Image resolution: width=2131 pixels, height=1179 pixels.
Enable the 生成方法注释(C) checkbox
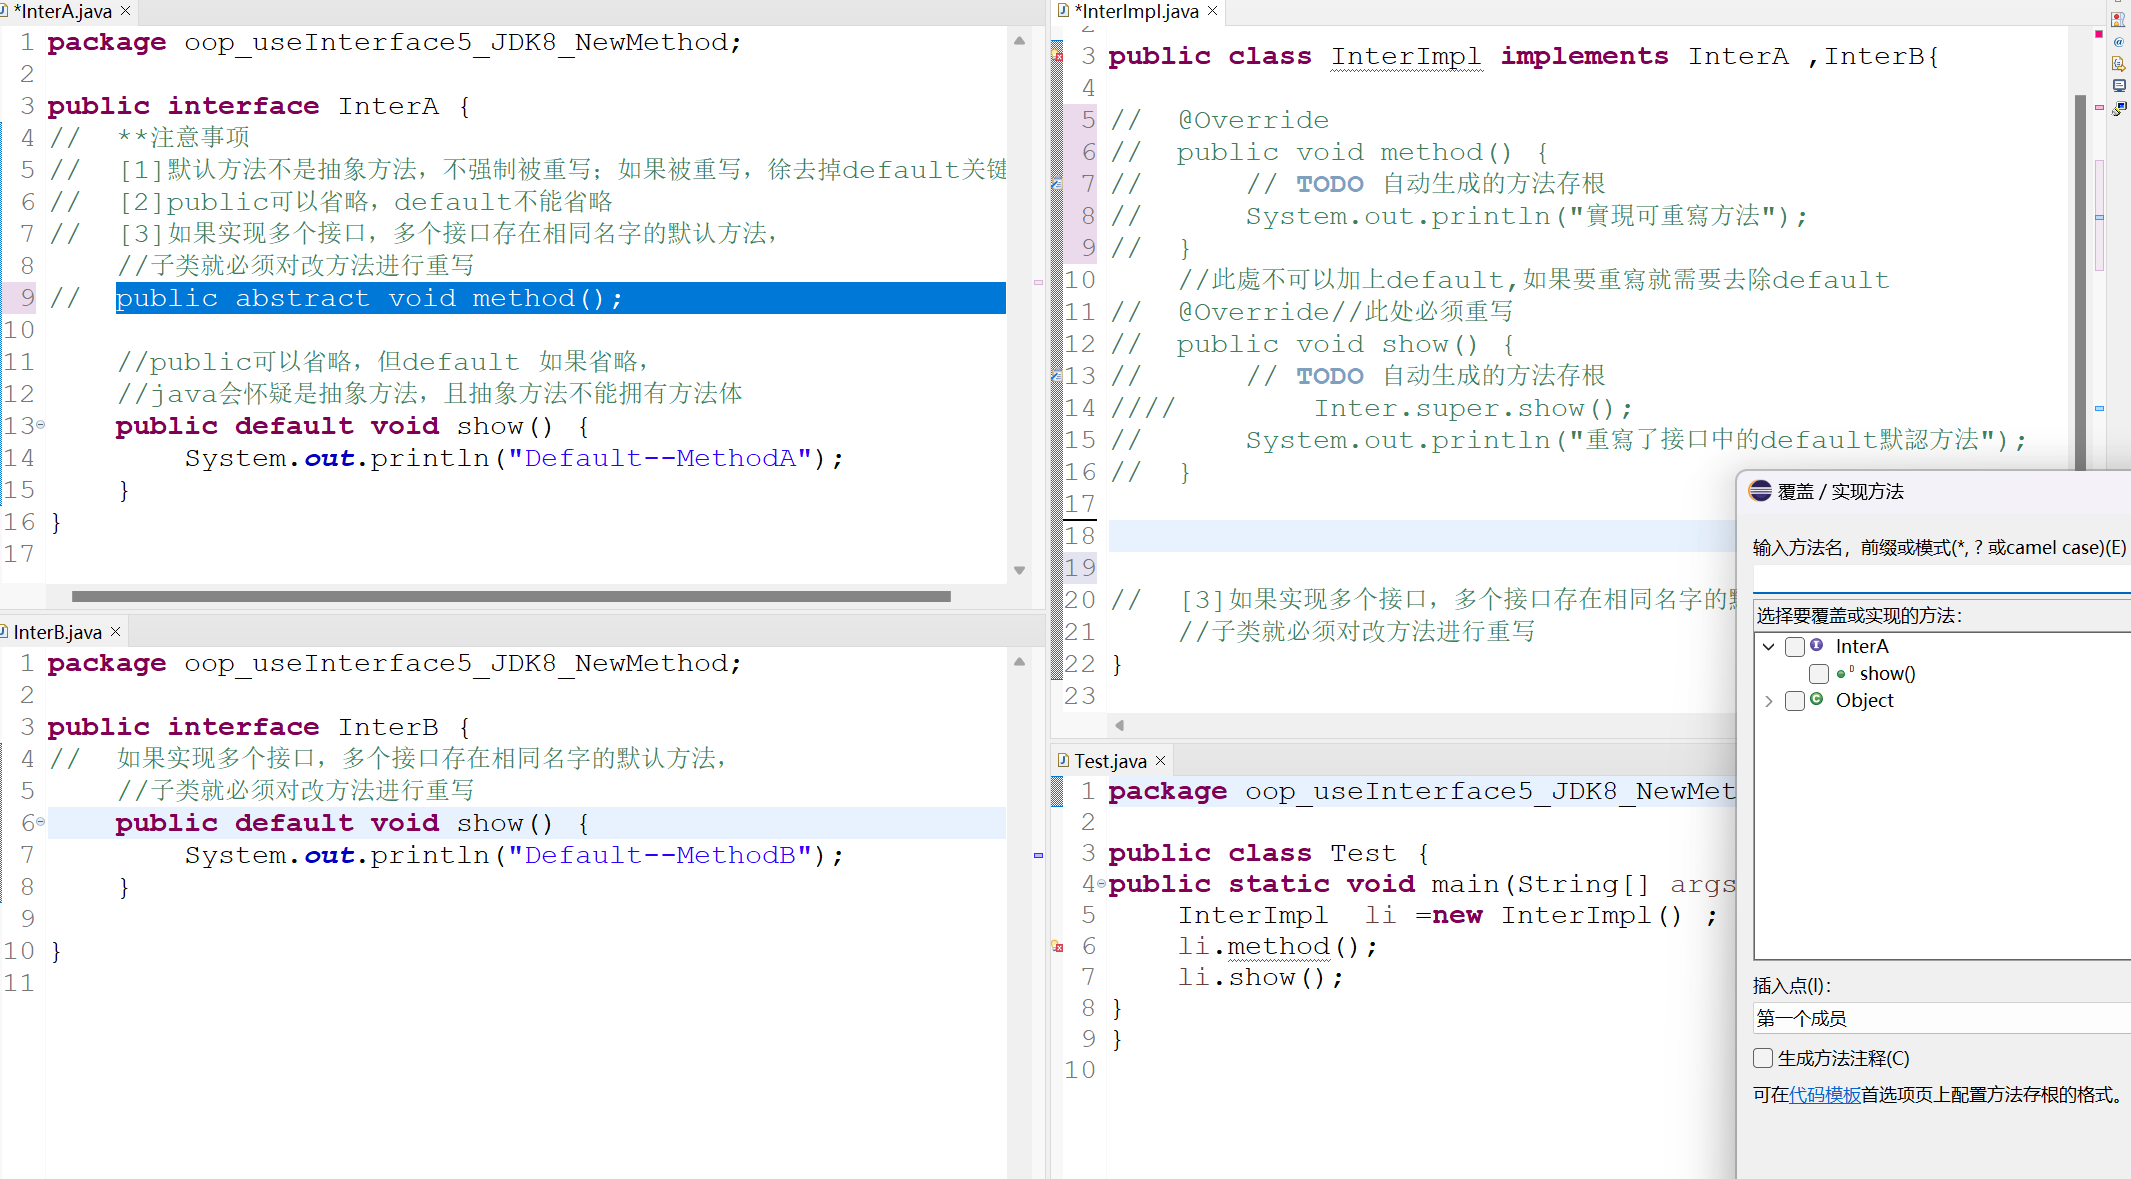pyautogui.click(x=1763, y=1058)
